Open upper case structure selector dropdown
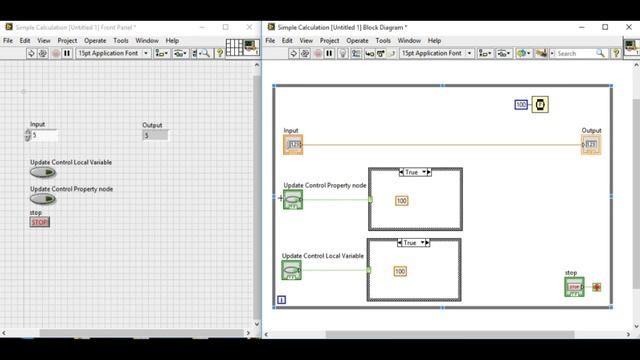Image resolution: width=640 pixels, height=360 pixels. [424, 172]
